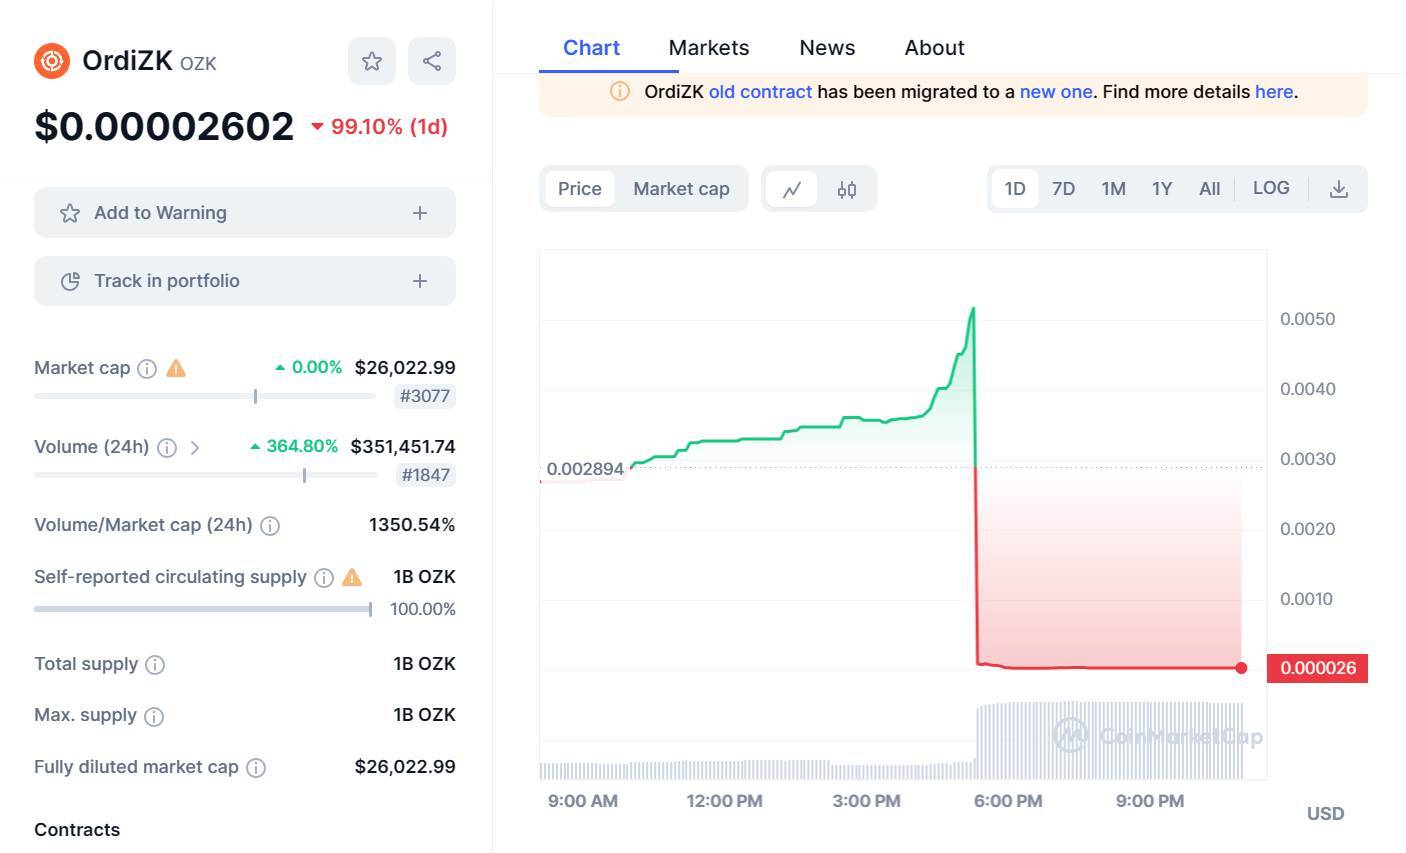The height and width of the screenshot is (853, 1406).
Task: Click the Contracts heading
Action: pos(77,830)
